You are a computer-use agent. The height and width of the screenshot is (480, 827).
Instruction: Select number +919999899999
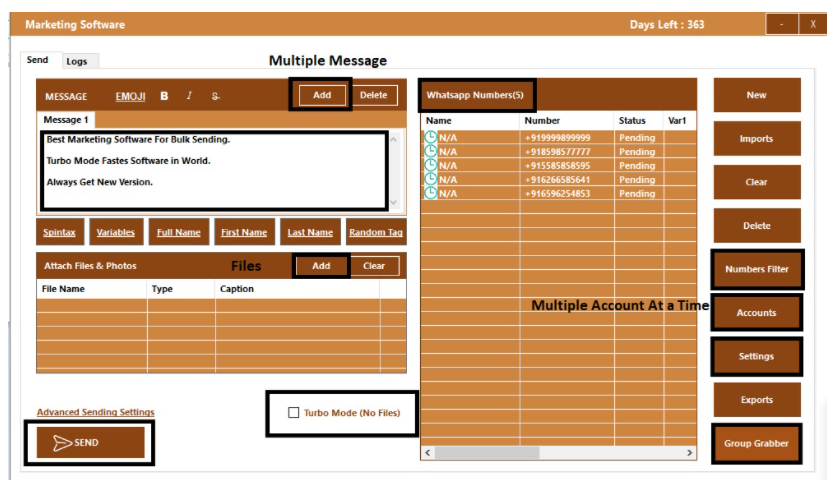click(557, 138)
